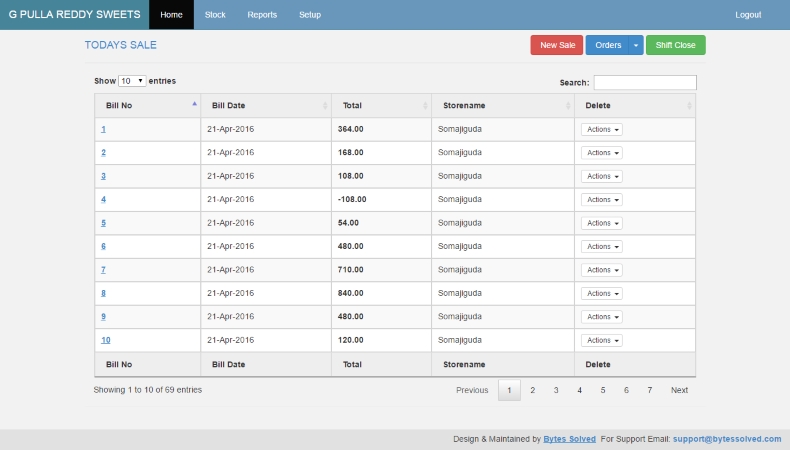Screen dimensions: 790x450
Task: Open the Stock menu
Action: (215, 15)
